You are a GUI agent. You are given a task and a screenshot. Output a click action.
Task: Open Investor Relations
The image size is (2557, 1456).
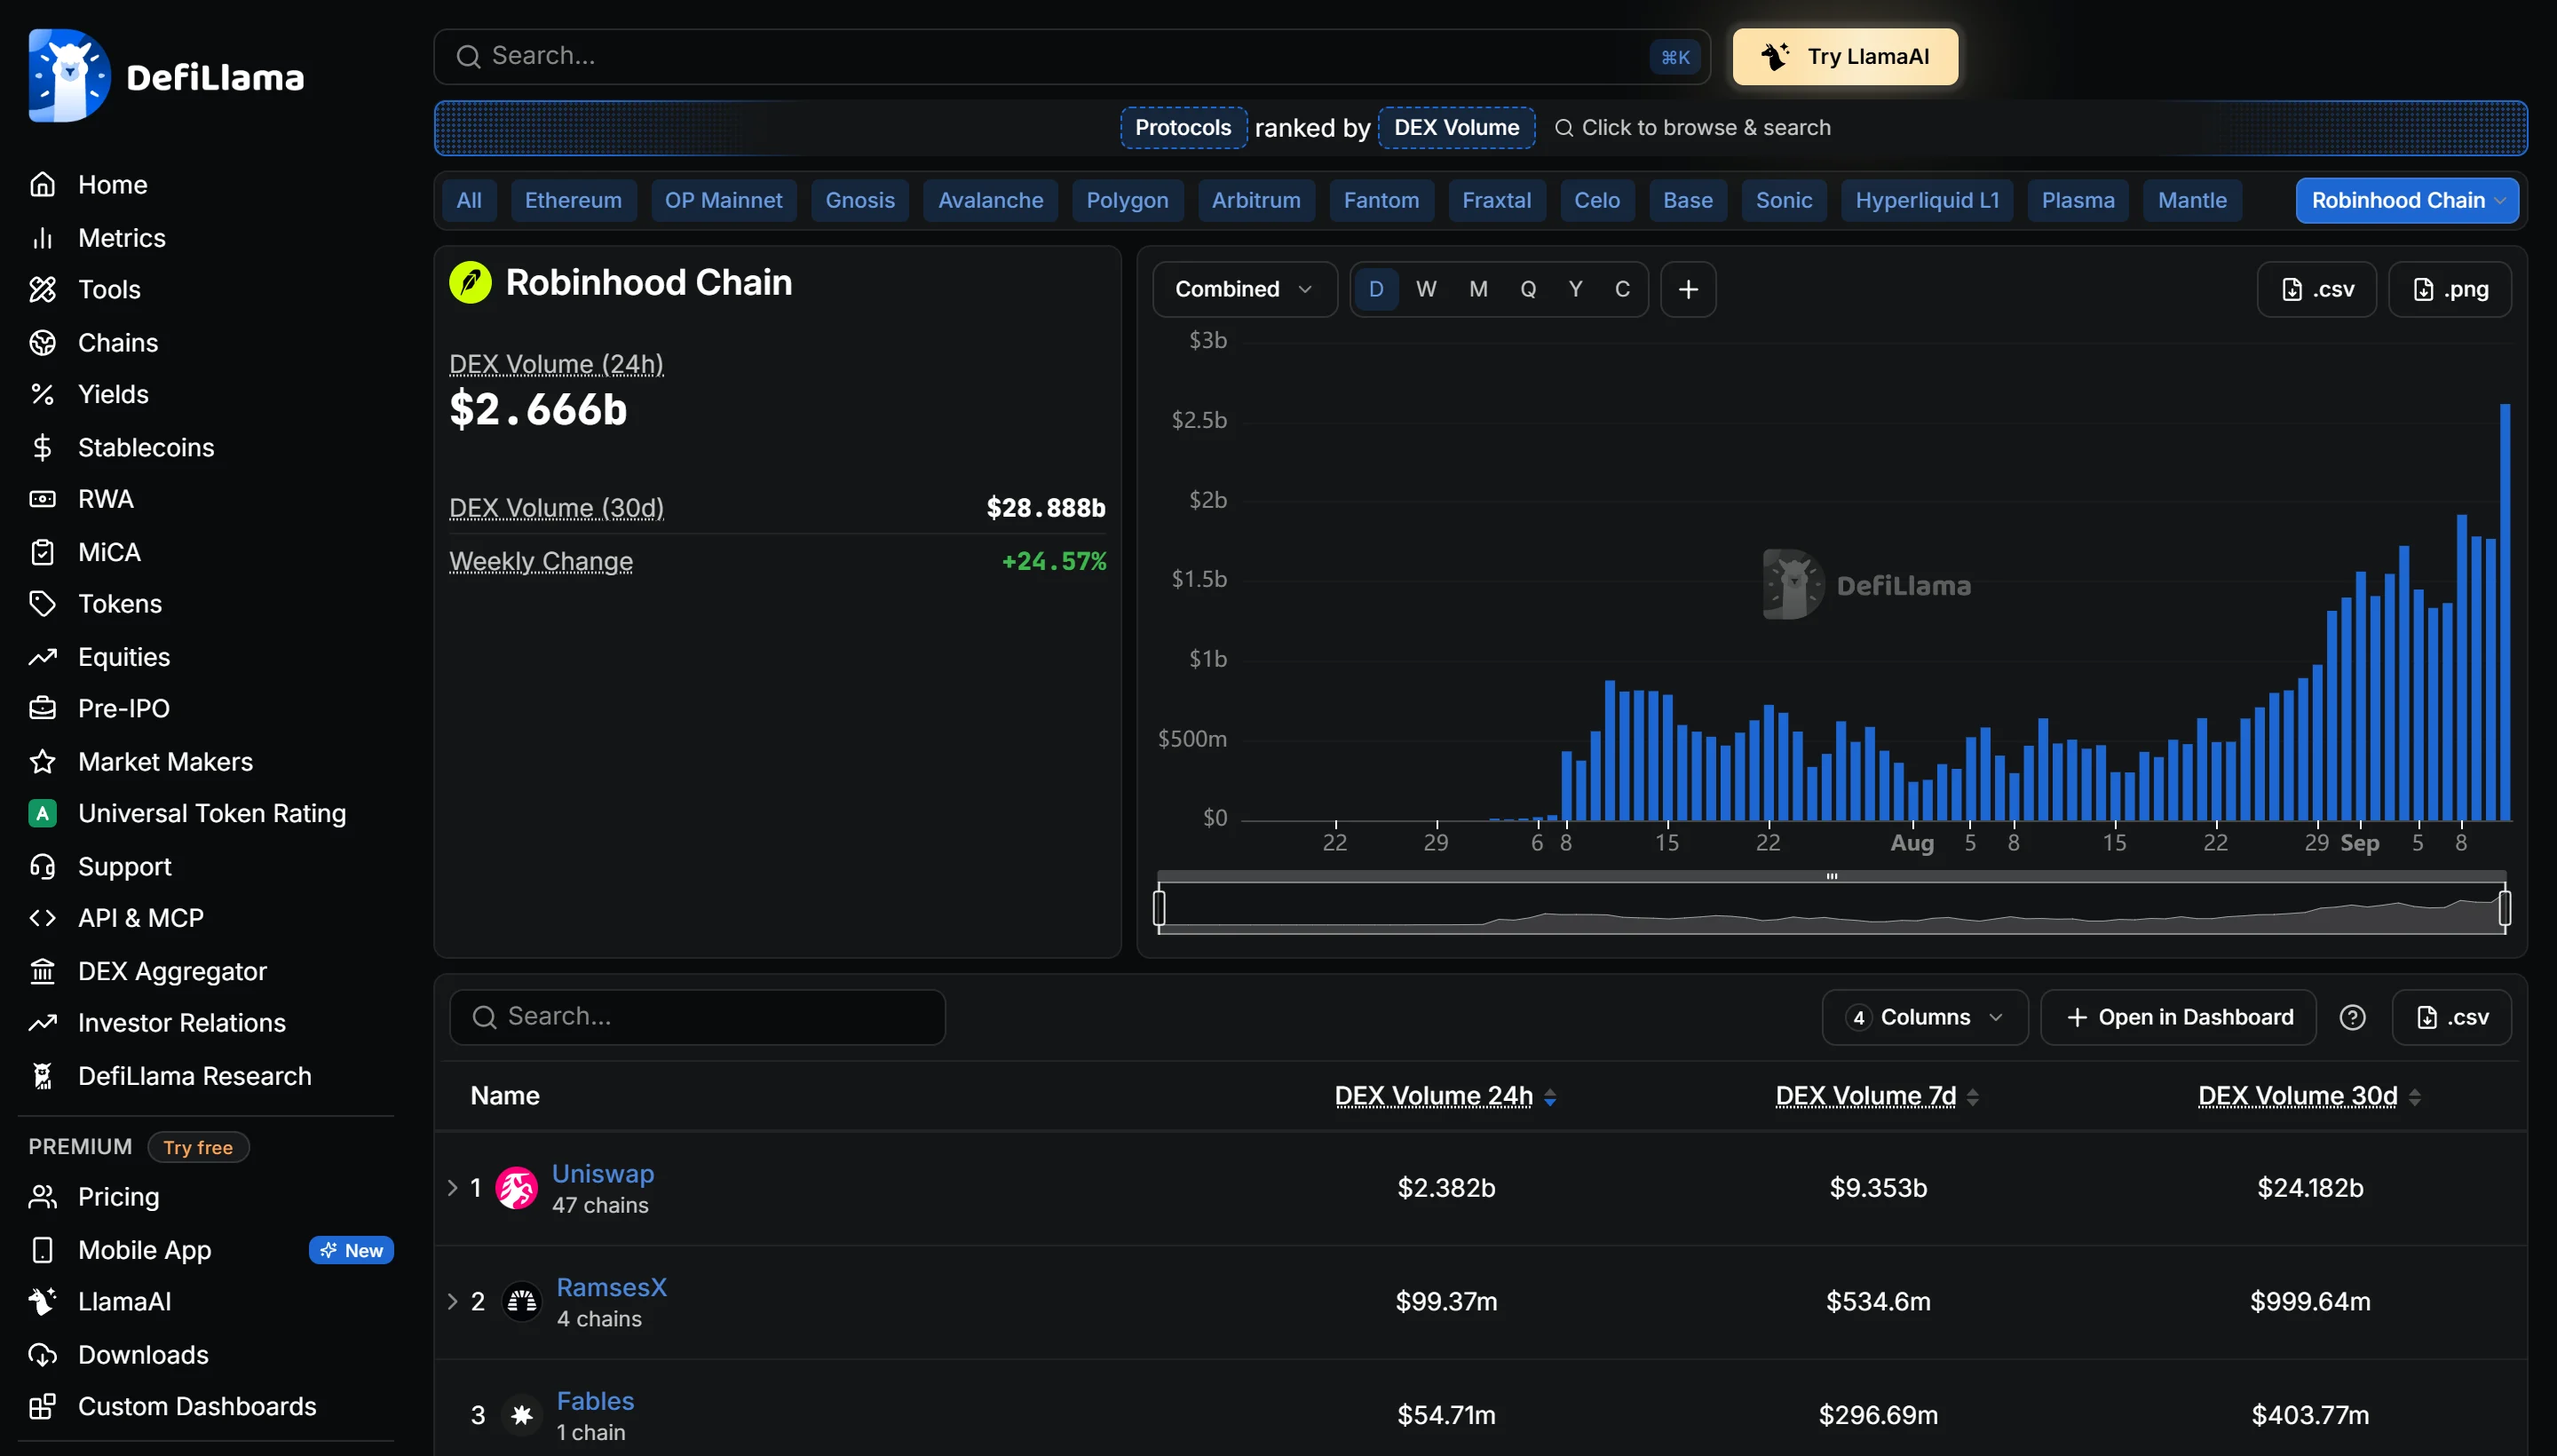[x=182, y=1023]
